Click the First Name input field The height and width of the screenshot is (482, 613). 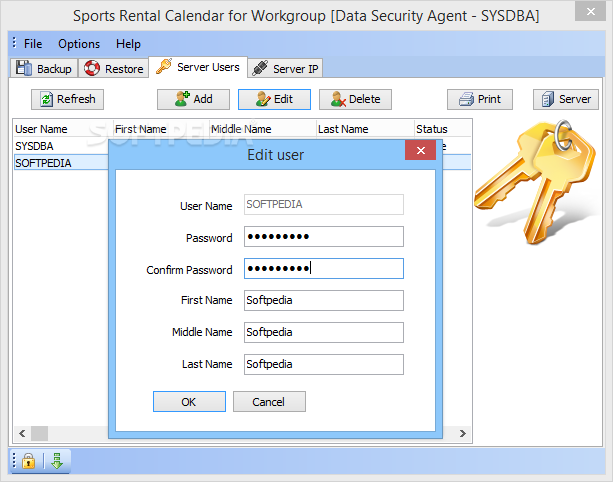click(324, 300)
